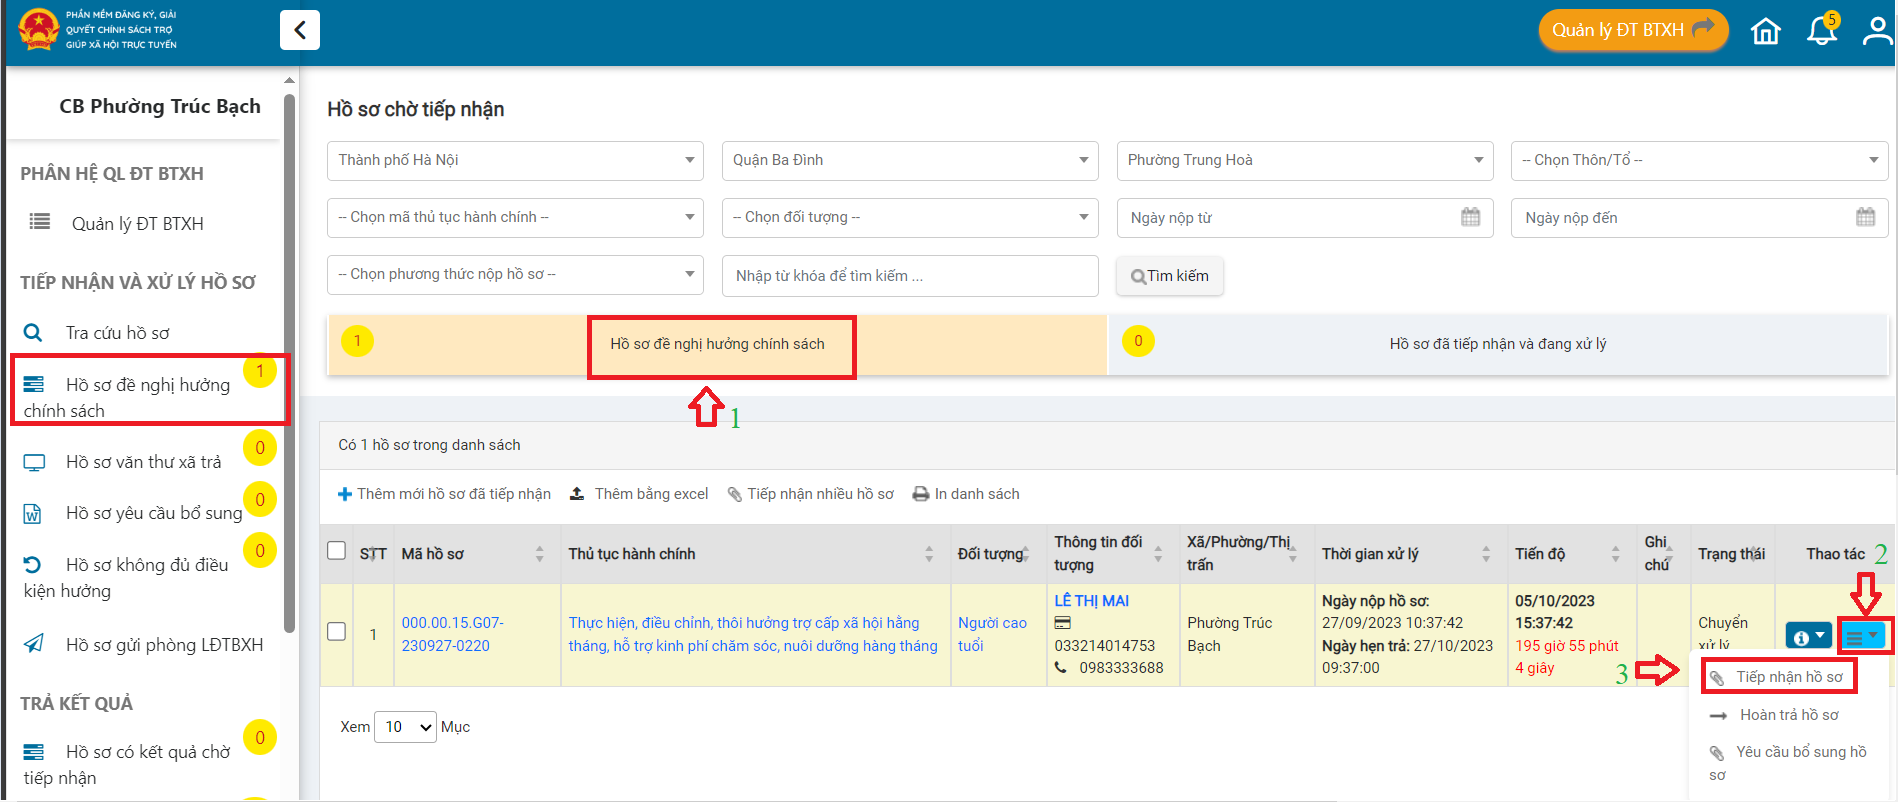
Task: Open the Chọn Thôn/Tổ dropdown
Action: pos(1698,160)
